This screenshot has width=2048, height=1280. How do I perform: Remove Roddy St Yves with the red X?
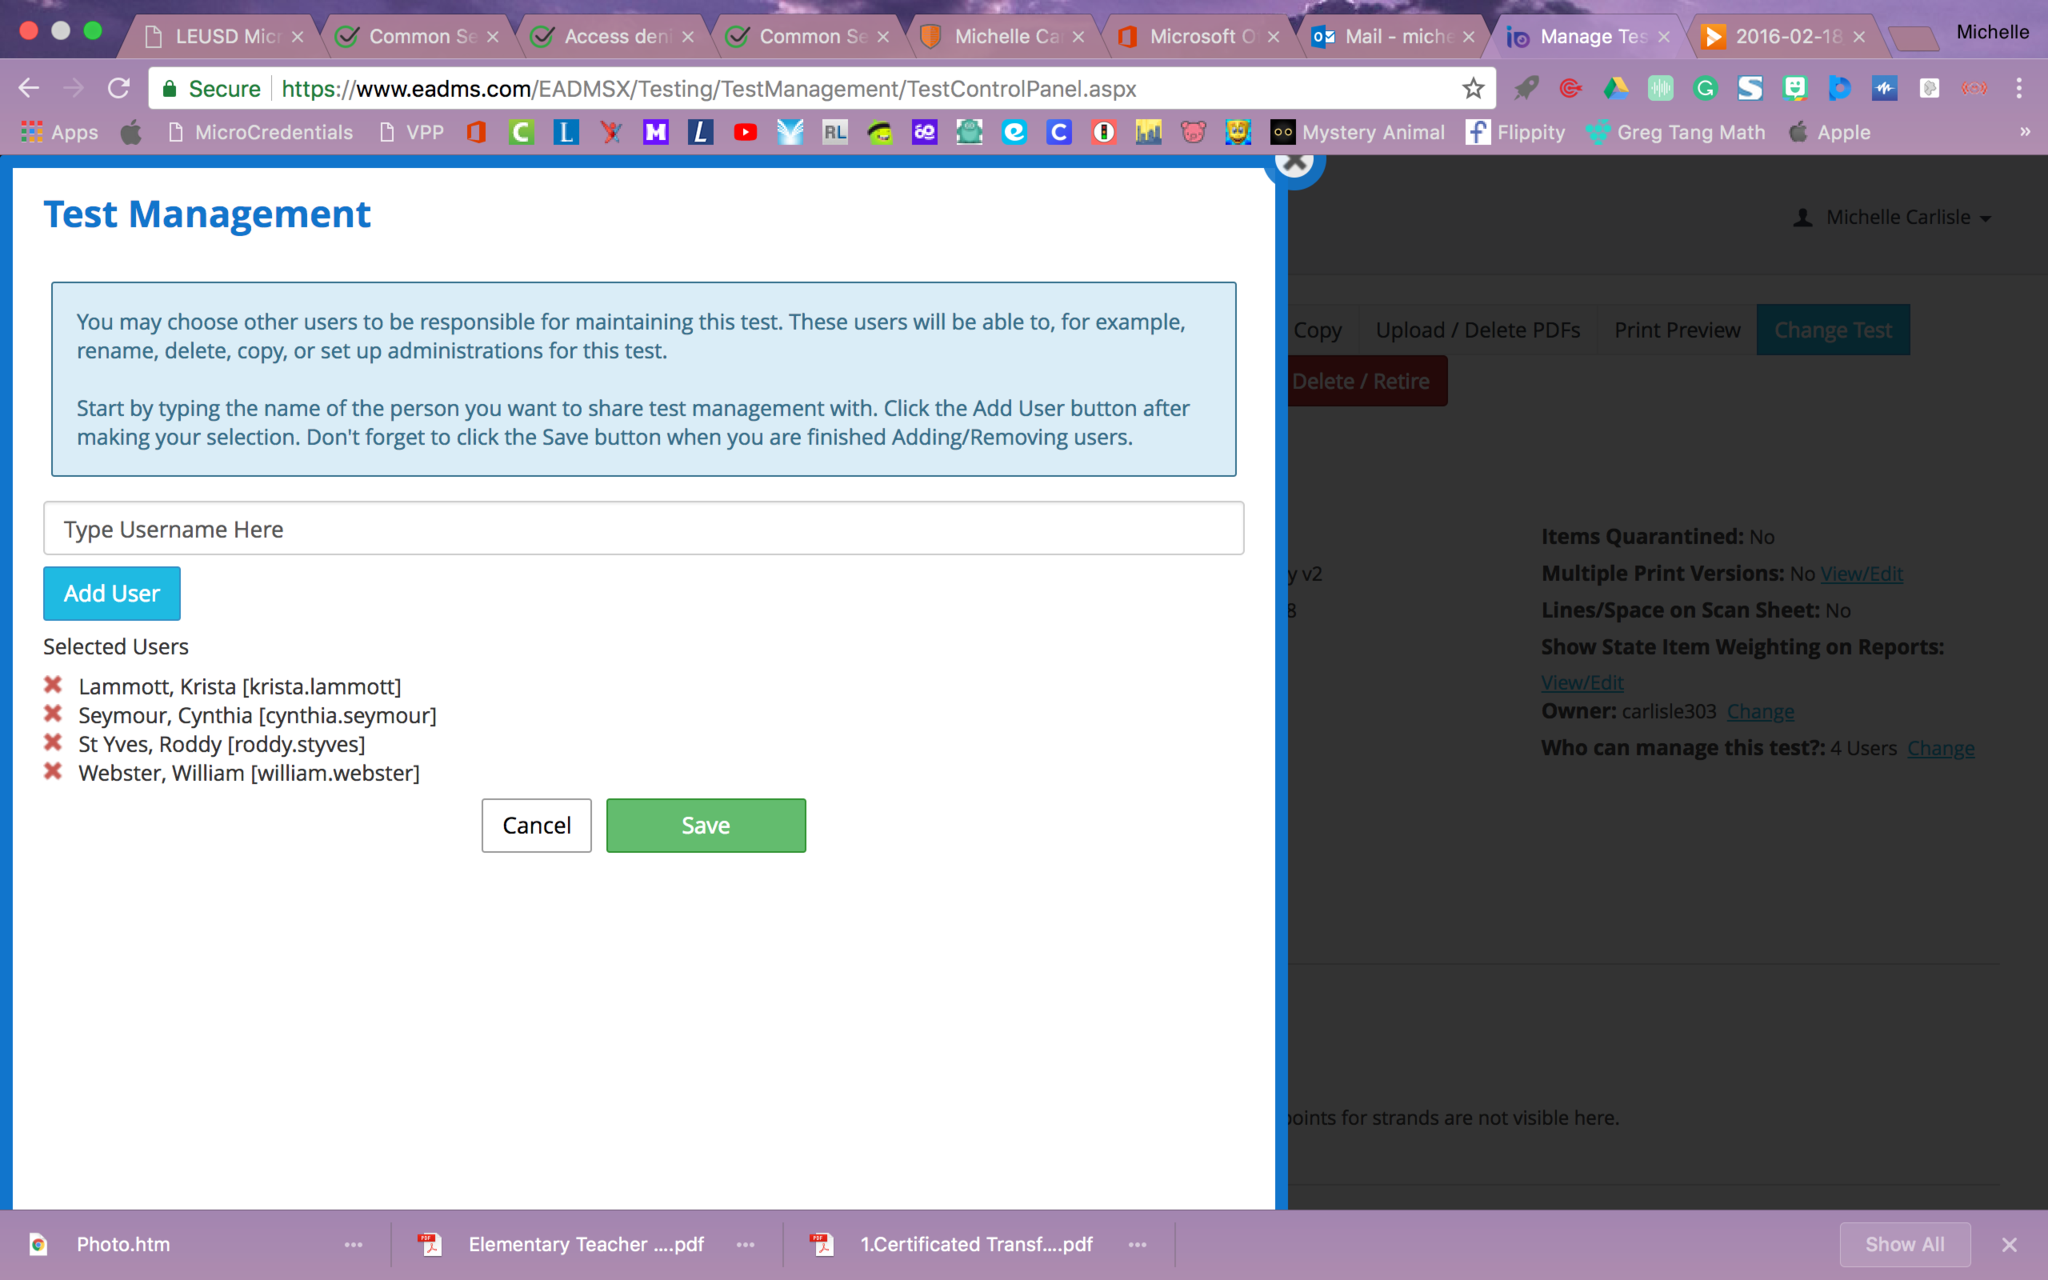[x=53, y=743]
